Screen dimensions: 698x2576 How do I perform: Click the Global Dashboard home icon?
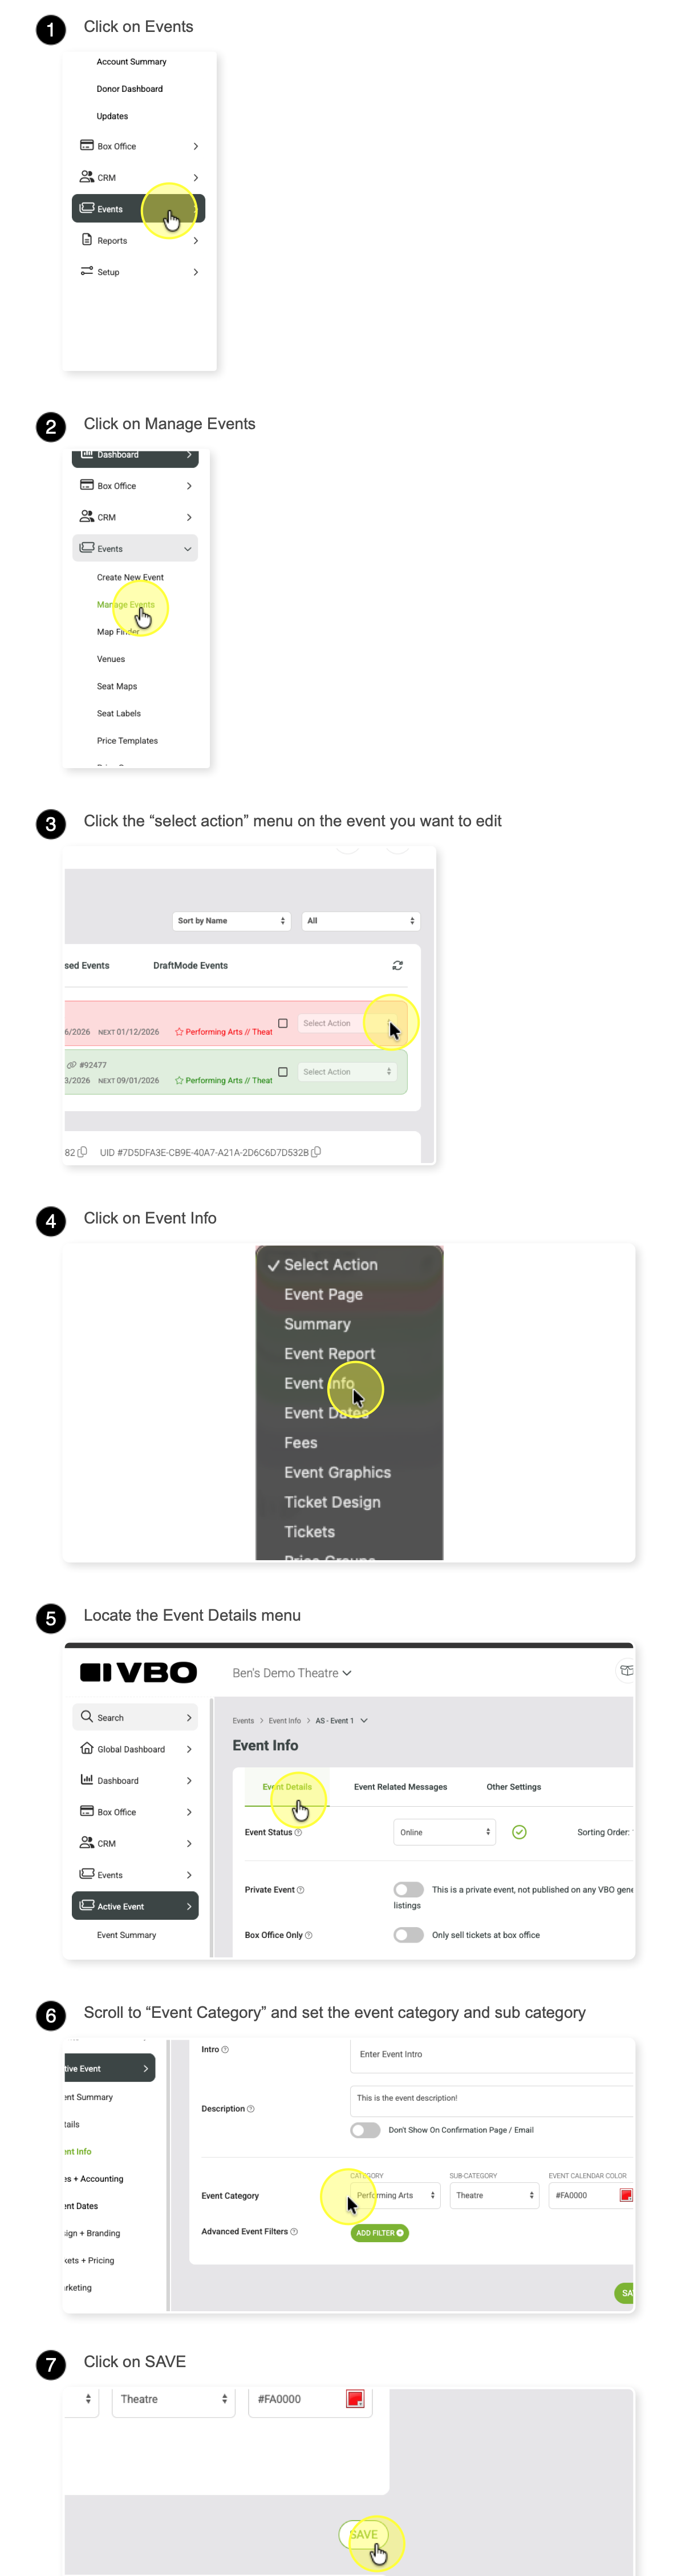(87, 1748)
